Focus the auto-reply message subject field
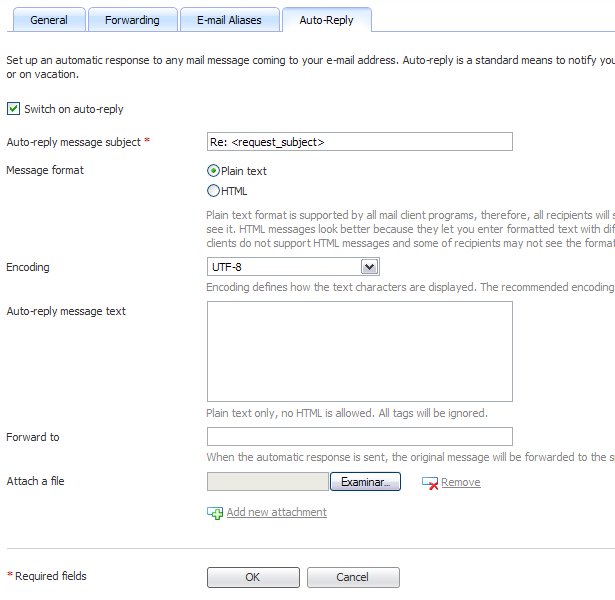Screen dimensions: 615x600 pyautogui.click(x=359, y=142)
